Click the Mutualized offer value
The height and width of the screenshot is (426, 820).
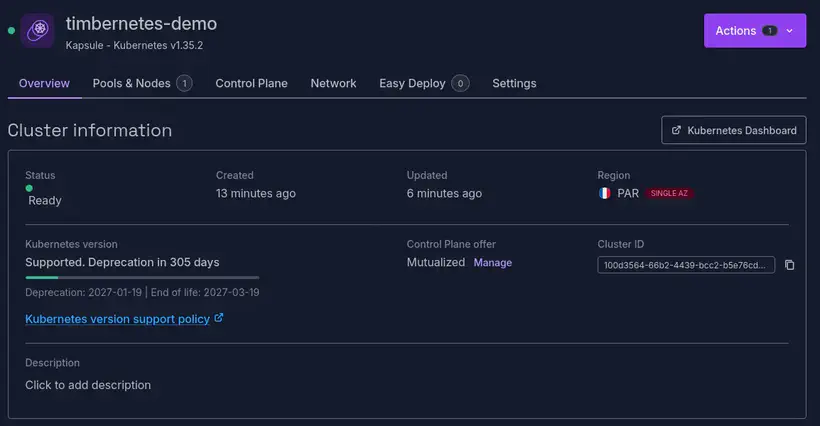point(436,262)
